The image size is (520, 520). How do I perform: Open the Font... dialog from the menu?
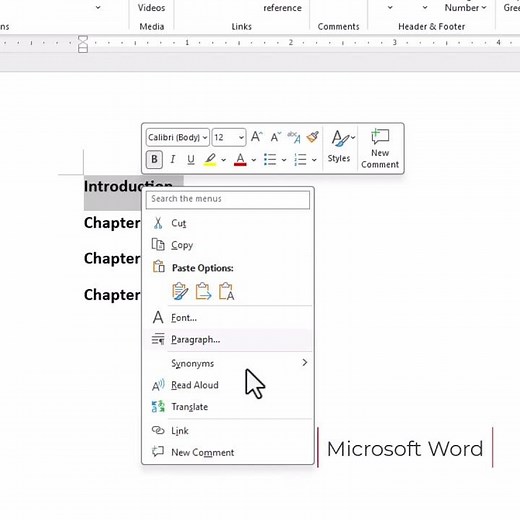click(x=228, y=318)
